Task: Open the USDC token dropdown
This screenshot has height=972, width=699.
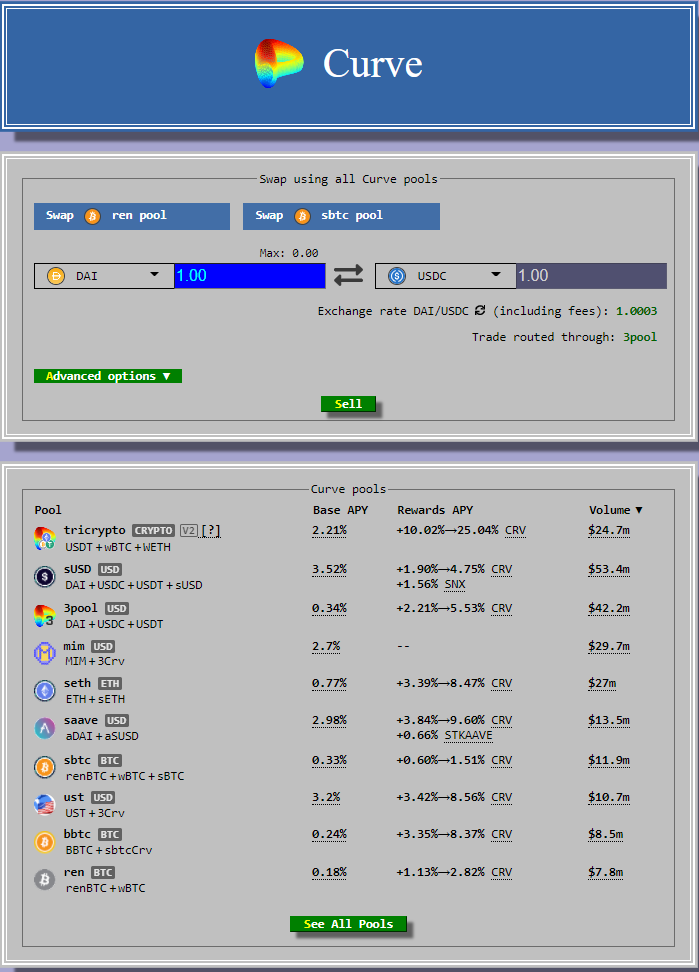Action: pos(446,276)
